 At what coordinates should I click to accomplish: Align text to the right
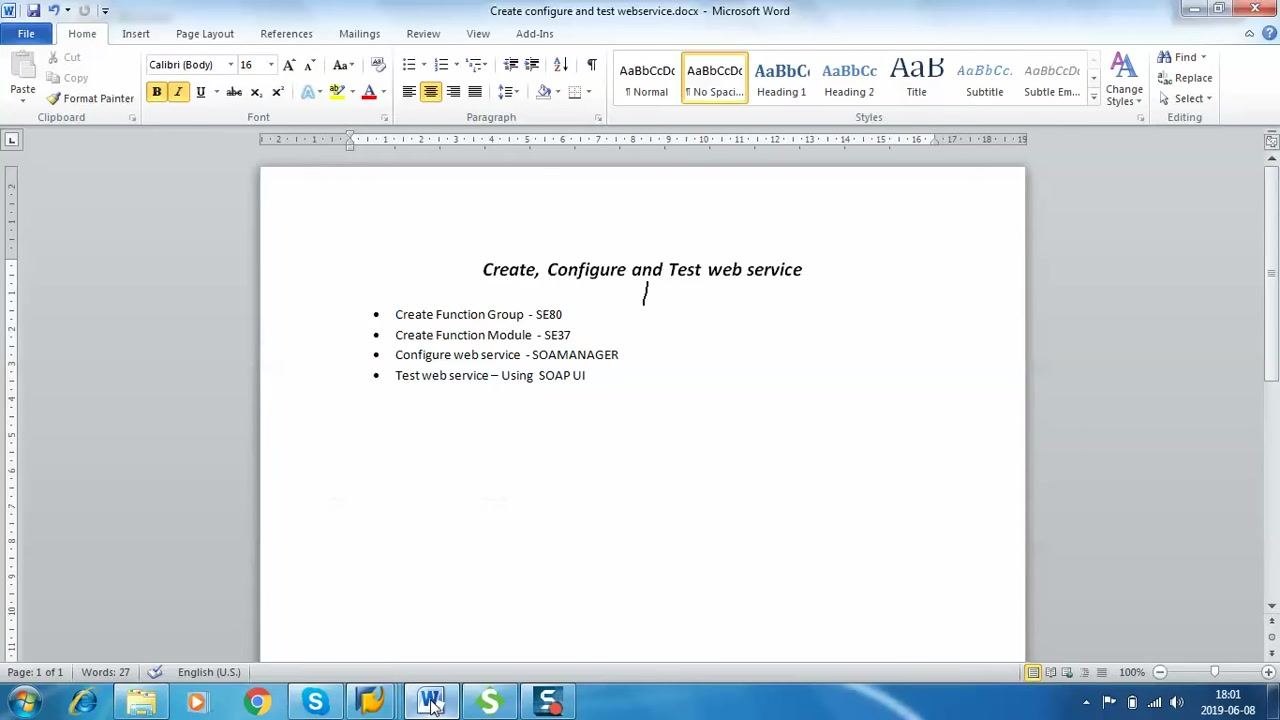pyautogui.click(x=453, y=92)
